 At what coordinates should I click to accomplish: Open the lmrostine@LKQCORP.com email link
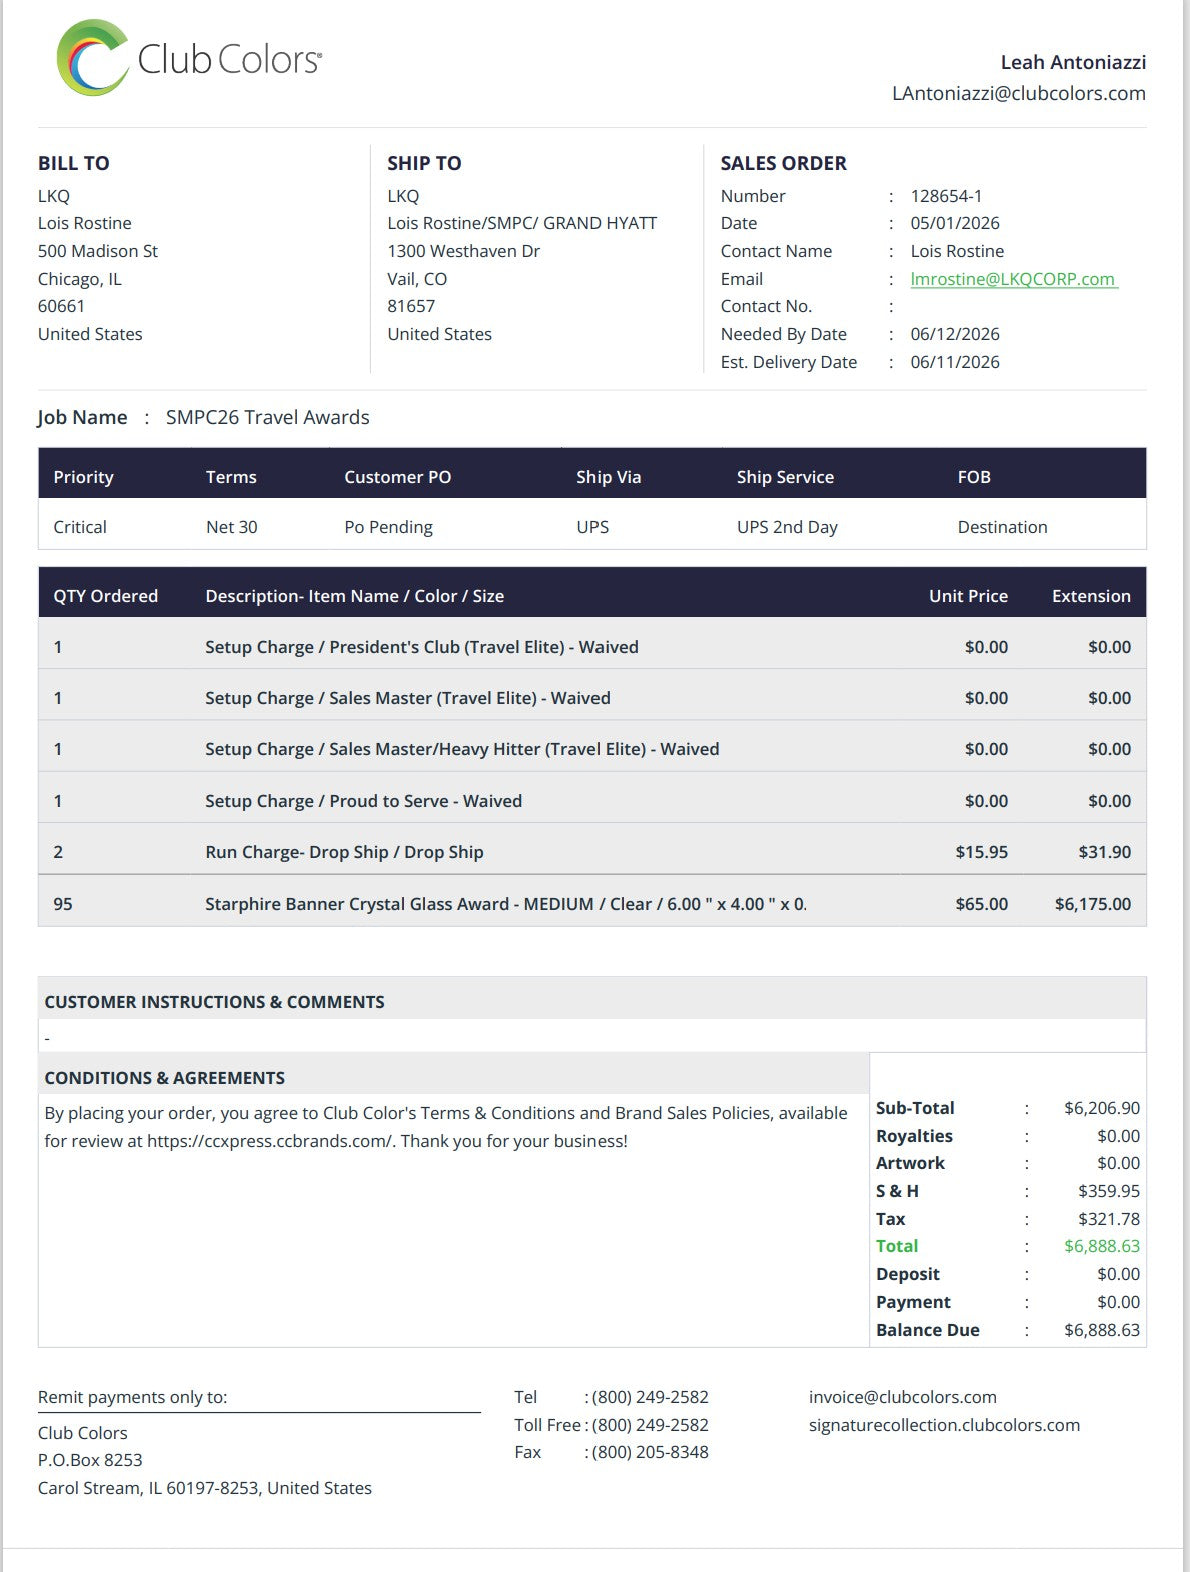(1013, 279)
